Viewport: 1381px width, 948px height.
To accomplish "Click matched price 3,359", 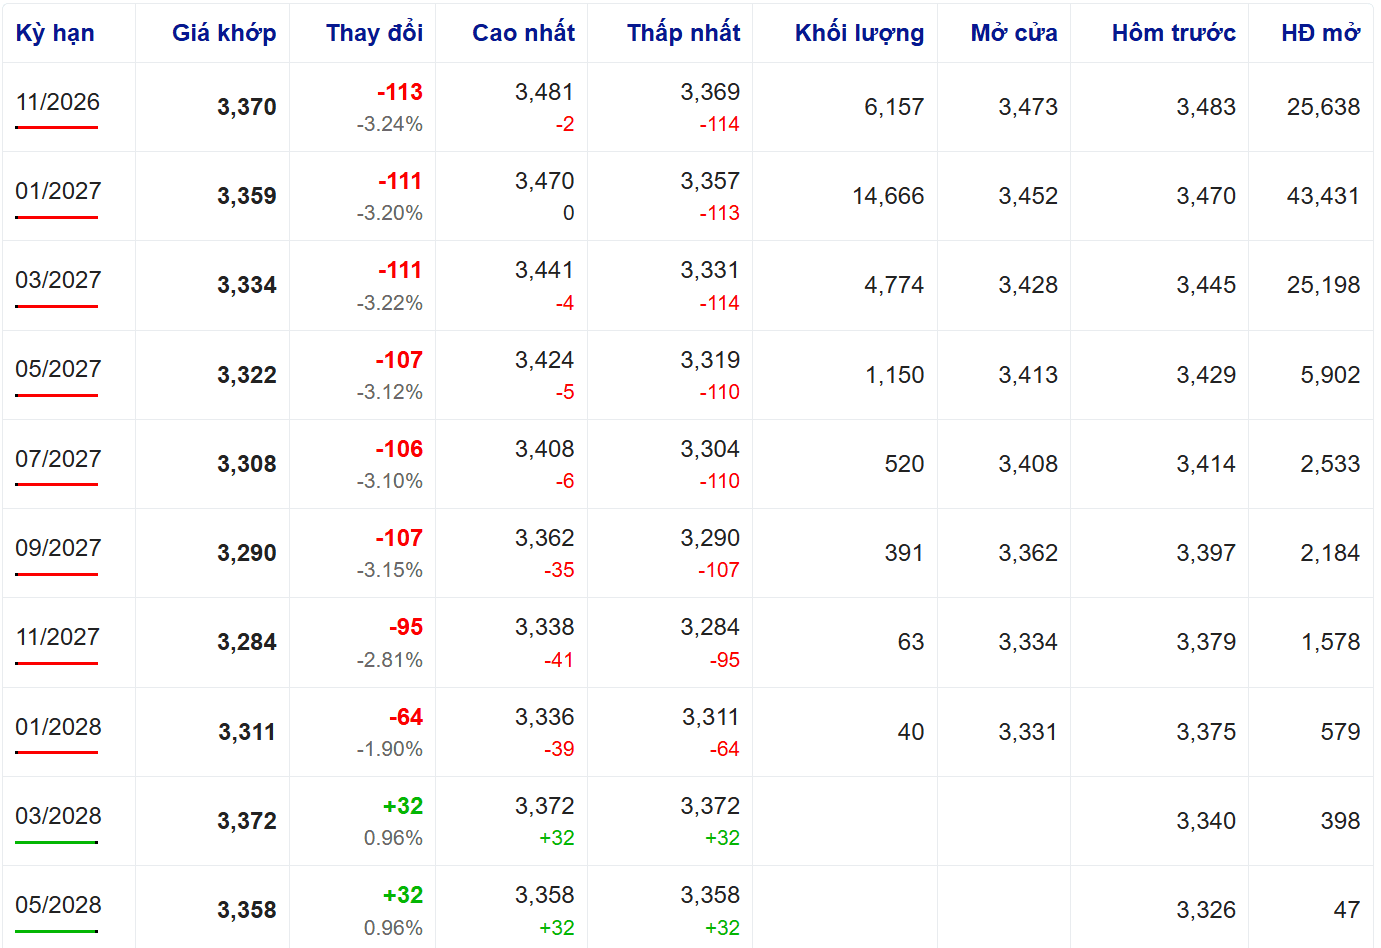I will tap(247, 196).
